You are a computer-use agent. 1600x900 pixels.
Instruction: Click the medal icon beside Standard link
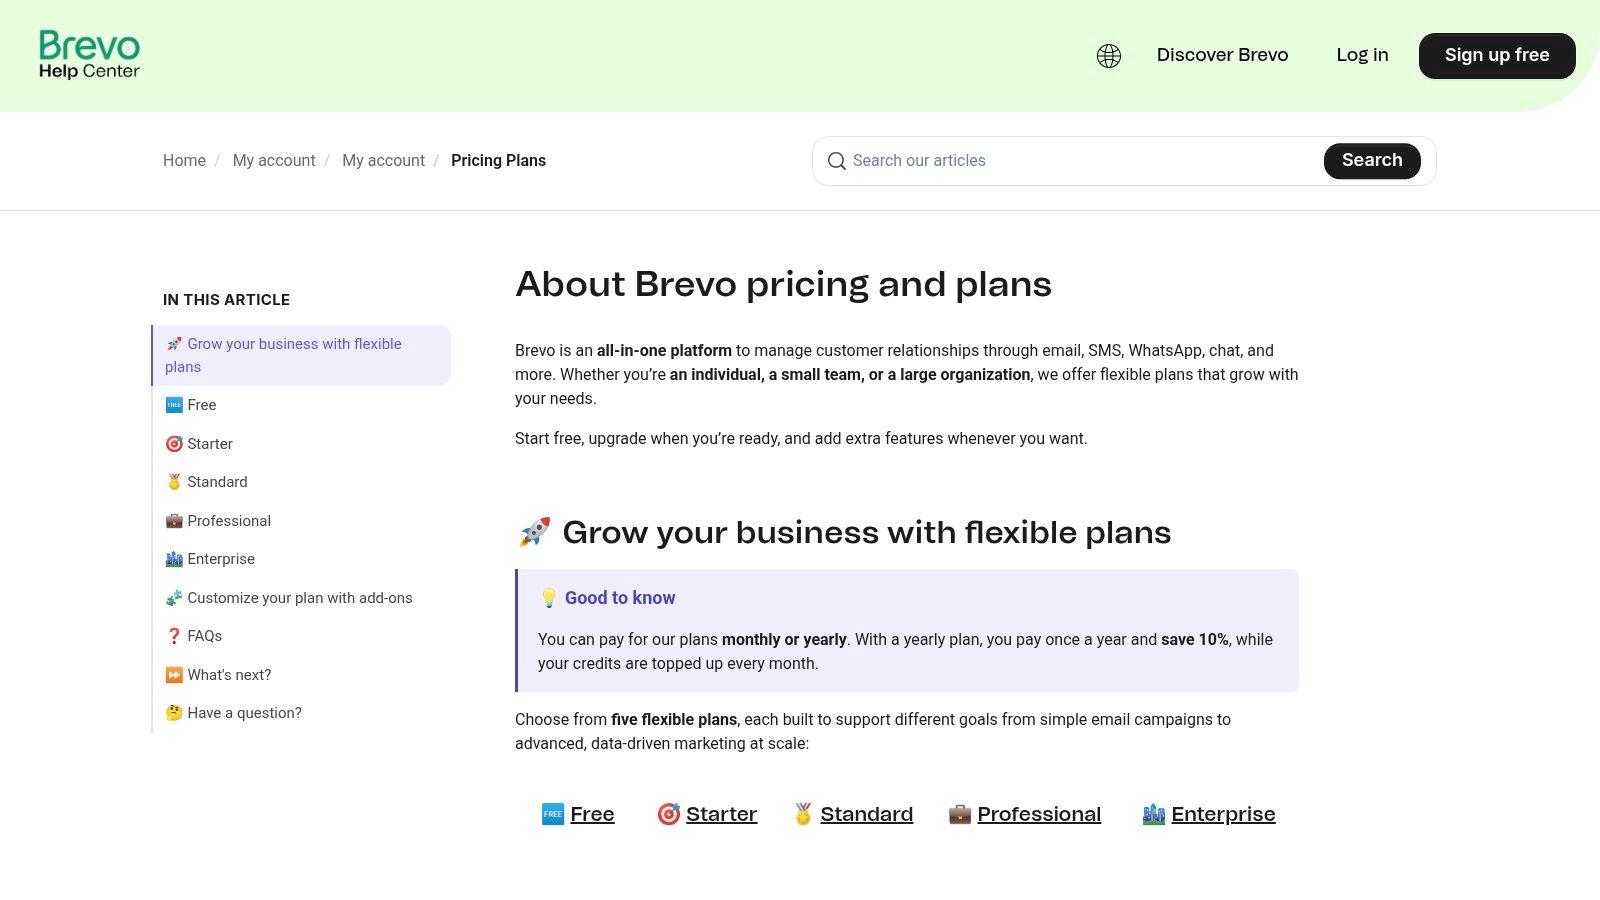click(802, 814)
